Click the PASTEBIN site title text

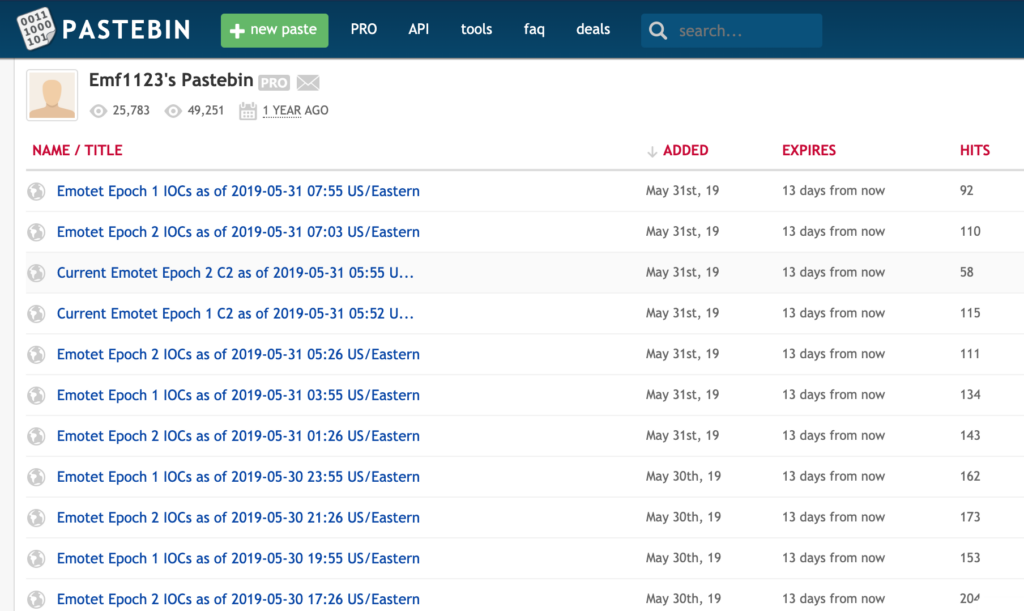[x=126, y=29]
